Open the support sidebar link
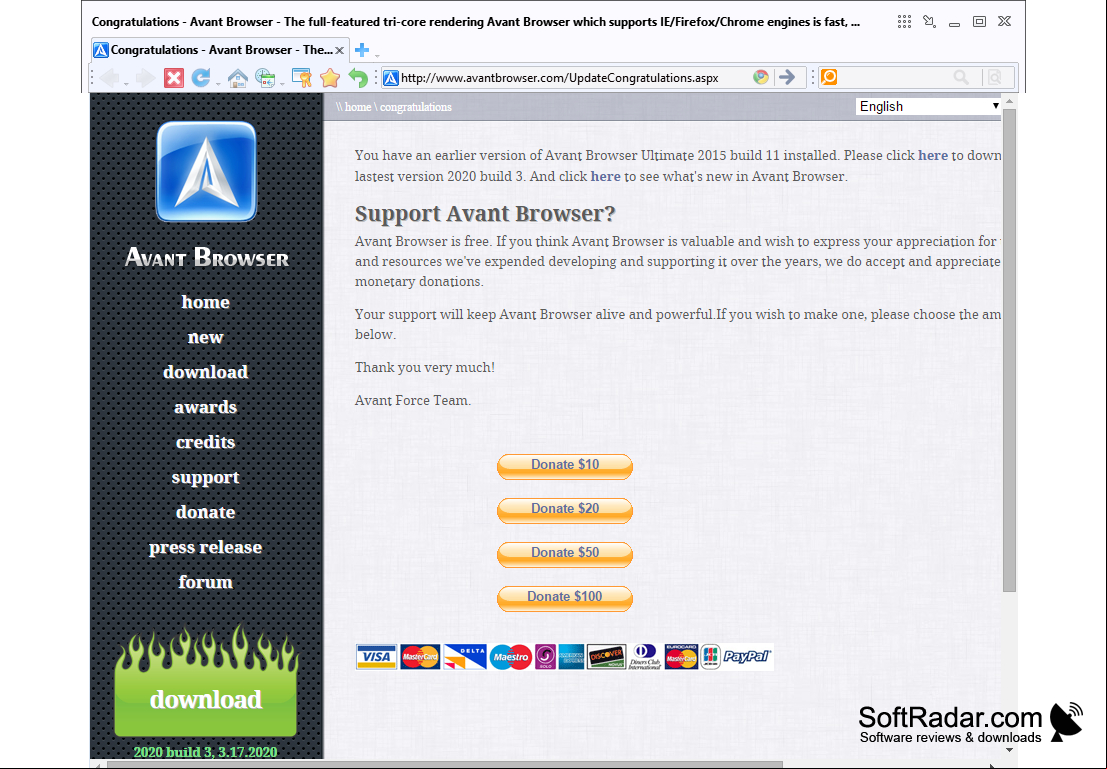 coord(205,478)
